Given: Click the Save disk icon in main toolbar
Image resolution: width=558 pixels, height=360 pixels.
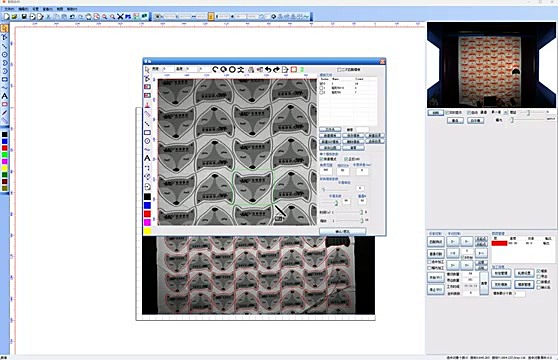Looking at the screenshot, I should [24, 16].
